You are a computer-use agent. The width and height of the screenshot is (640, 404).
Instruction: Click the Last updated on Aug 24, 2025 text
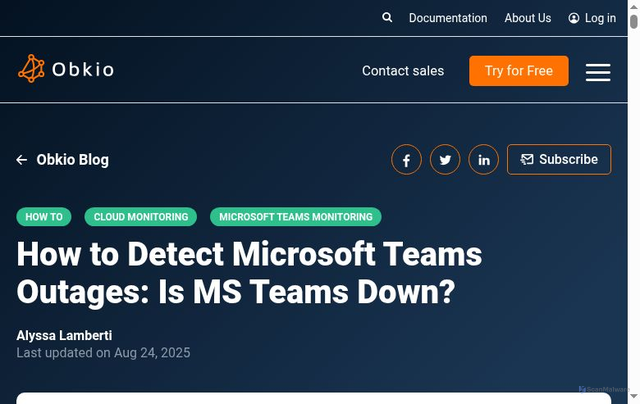pyautogui.click(x=103, y=353)
